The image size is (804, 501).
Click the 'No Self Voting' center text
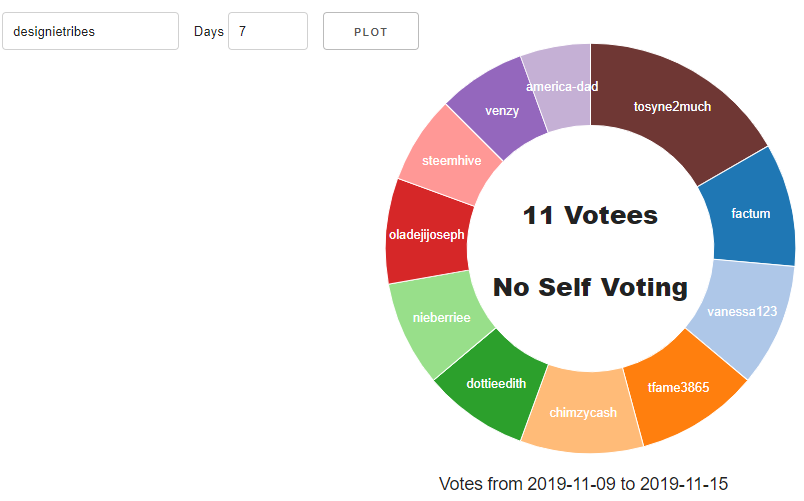pos(590,288)
